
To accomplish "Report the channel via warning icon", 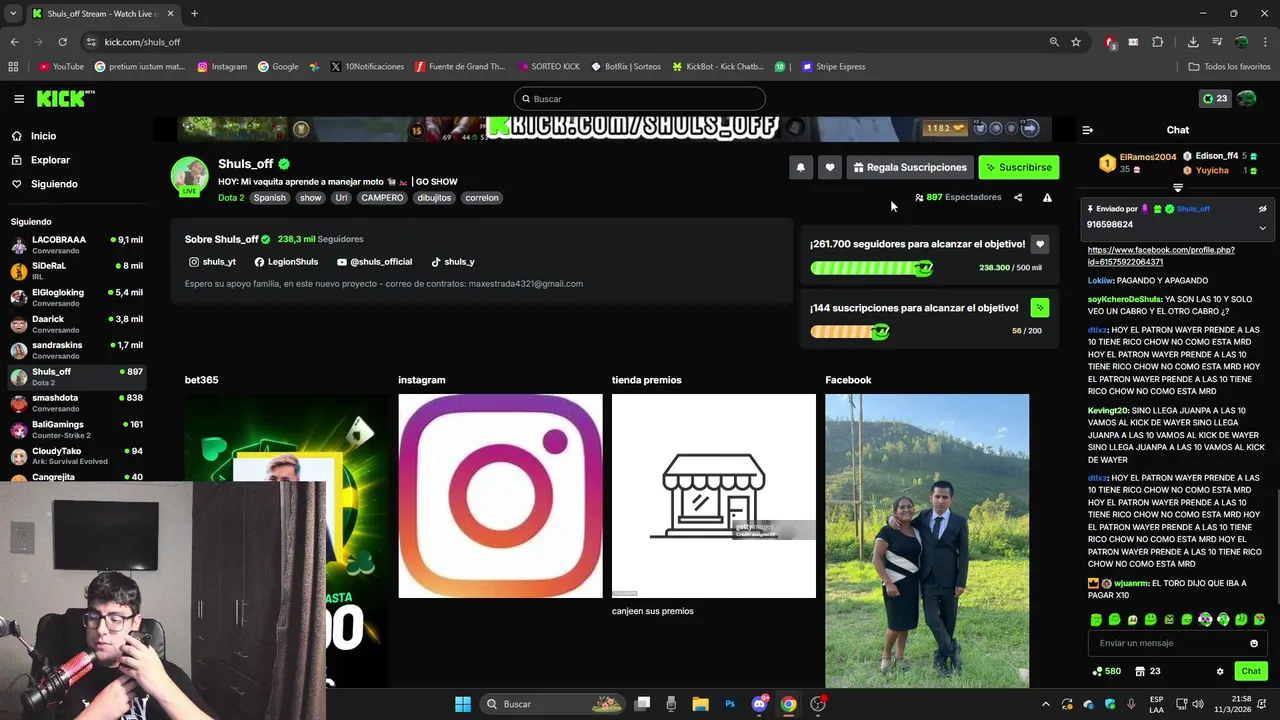I will [x=1047, y=197].
